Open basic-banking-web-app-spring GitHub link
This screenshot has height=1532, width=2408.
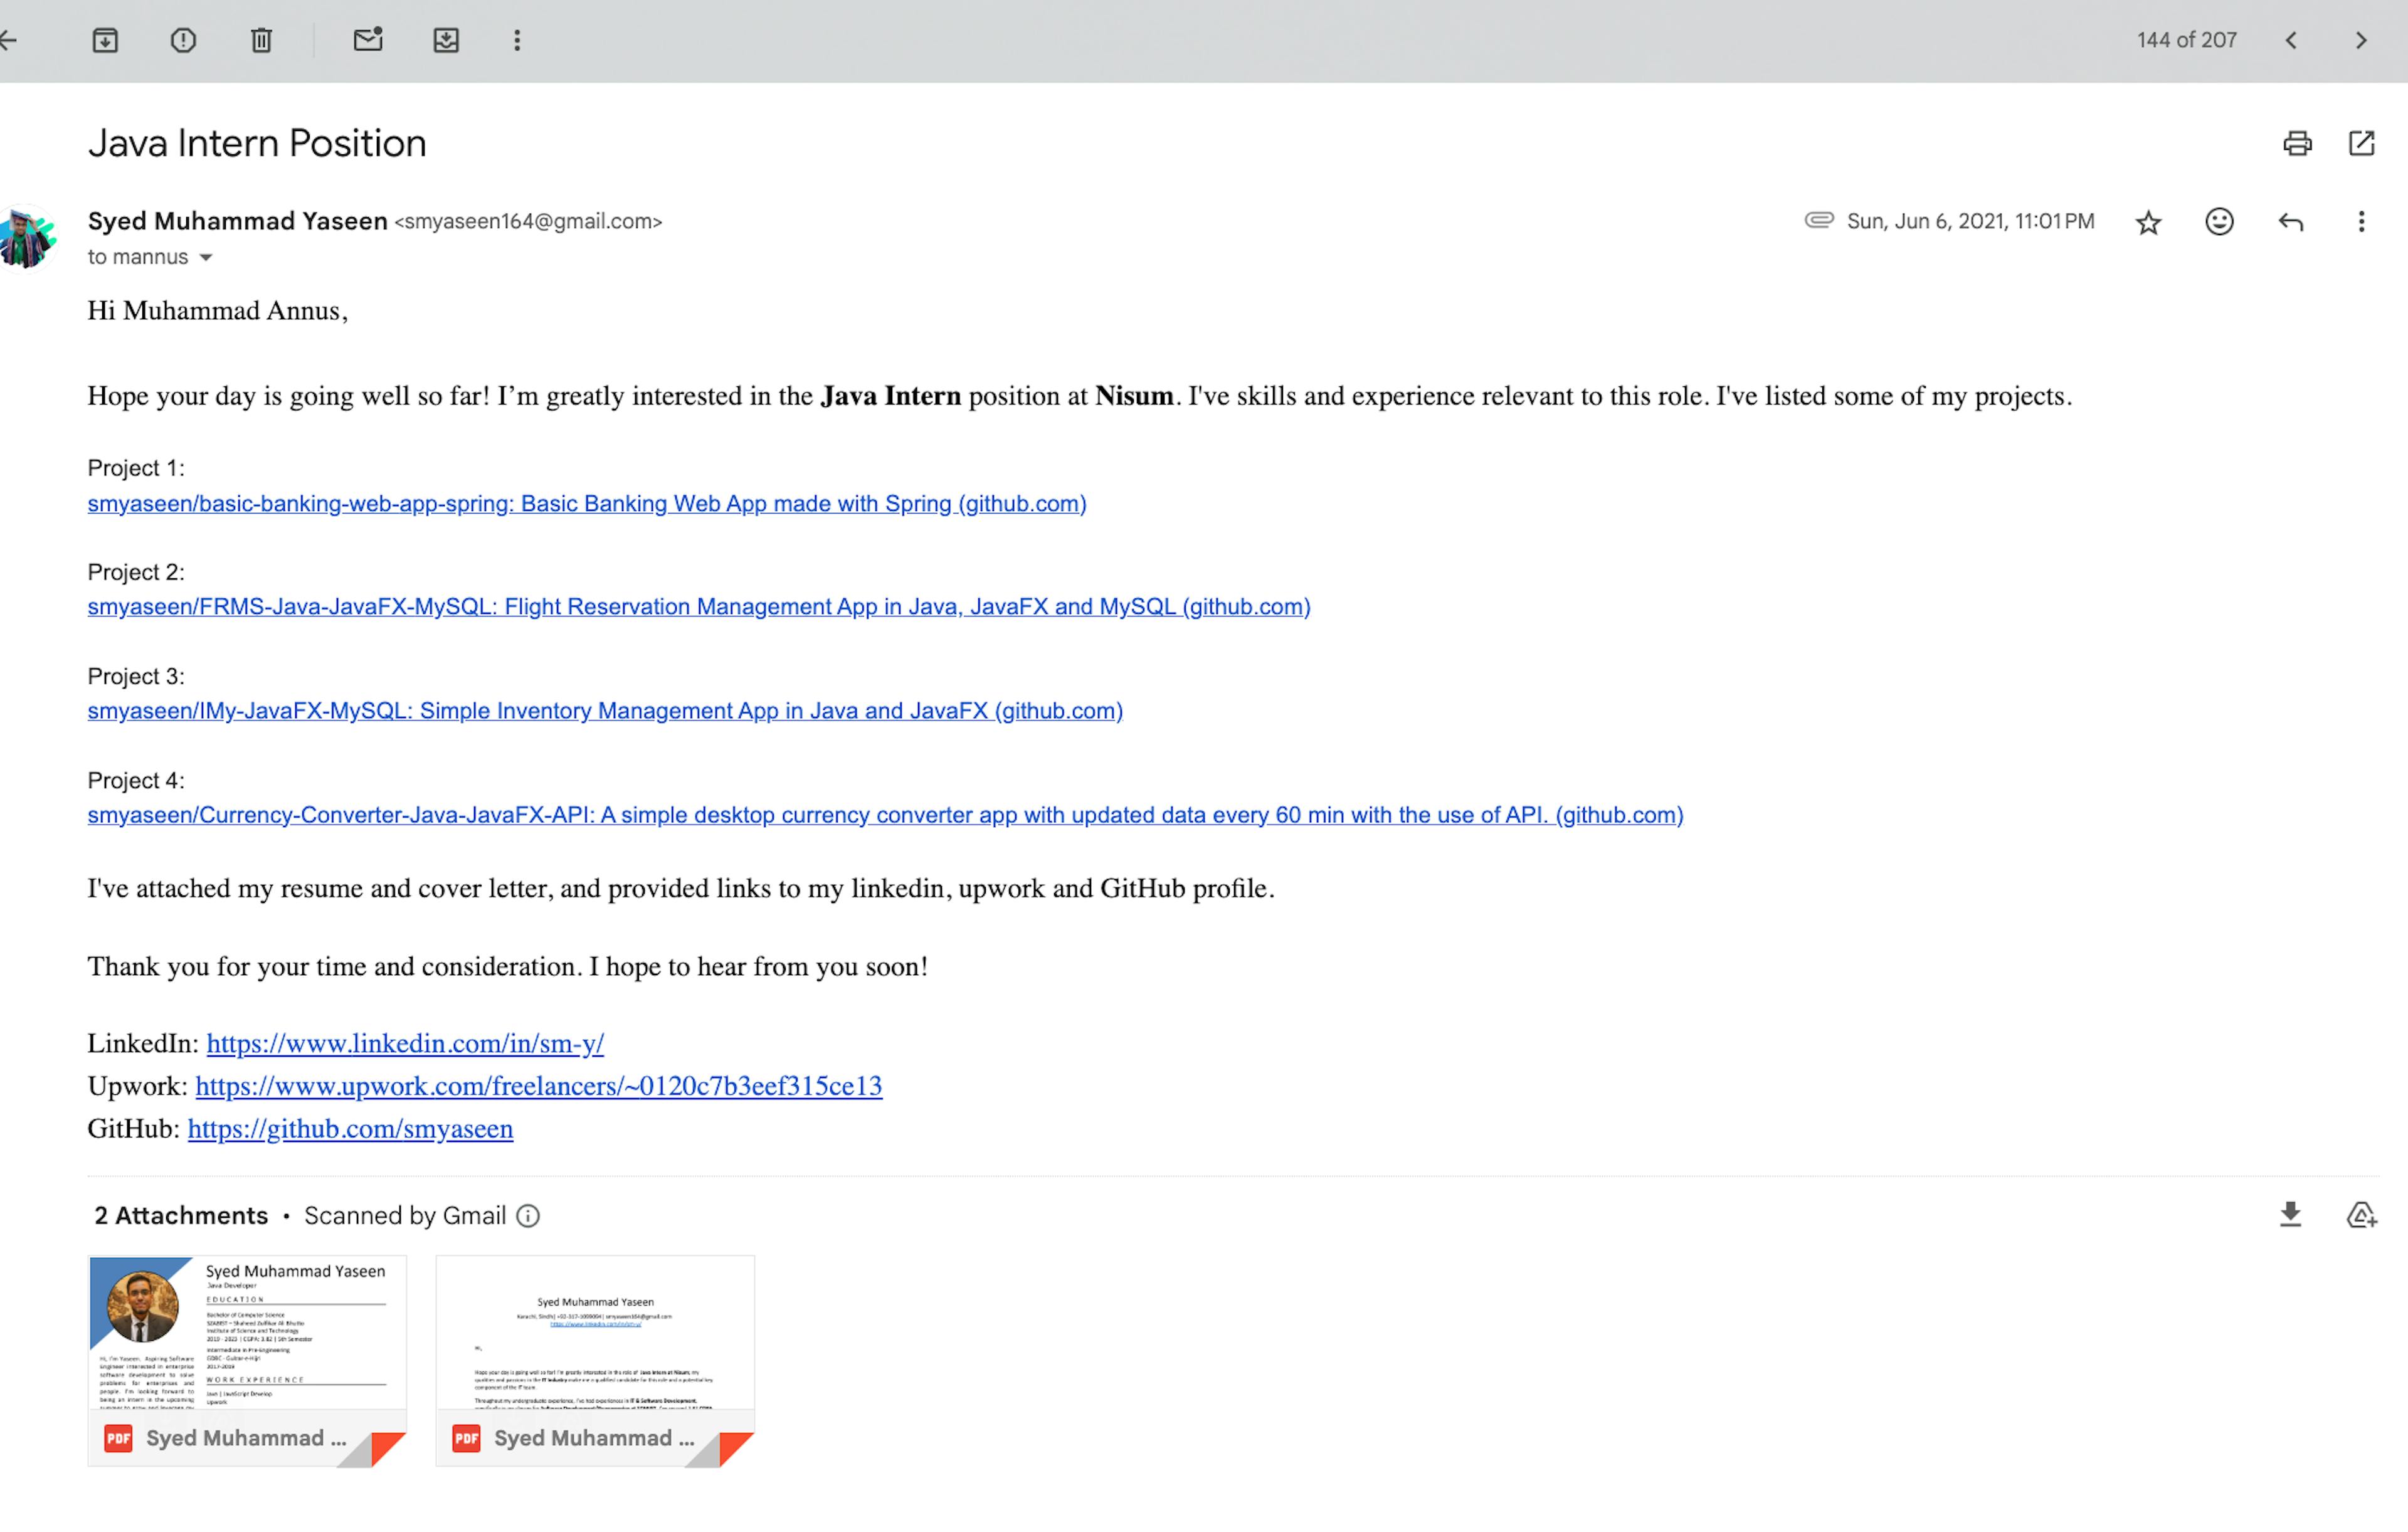pos(587,503)
